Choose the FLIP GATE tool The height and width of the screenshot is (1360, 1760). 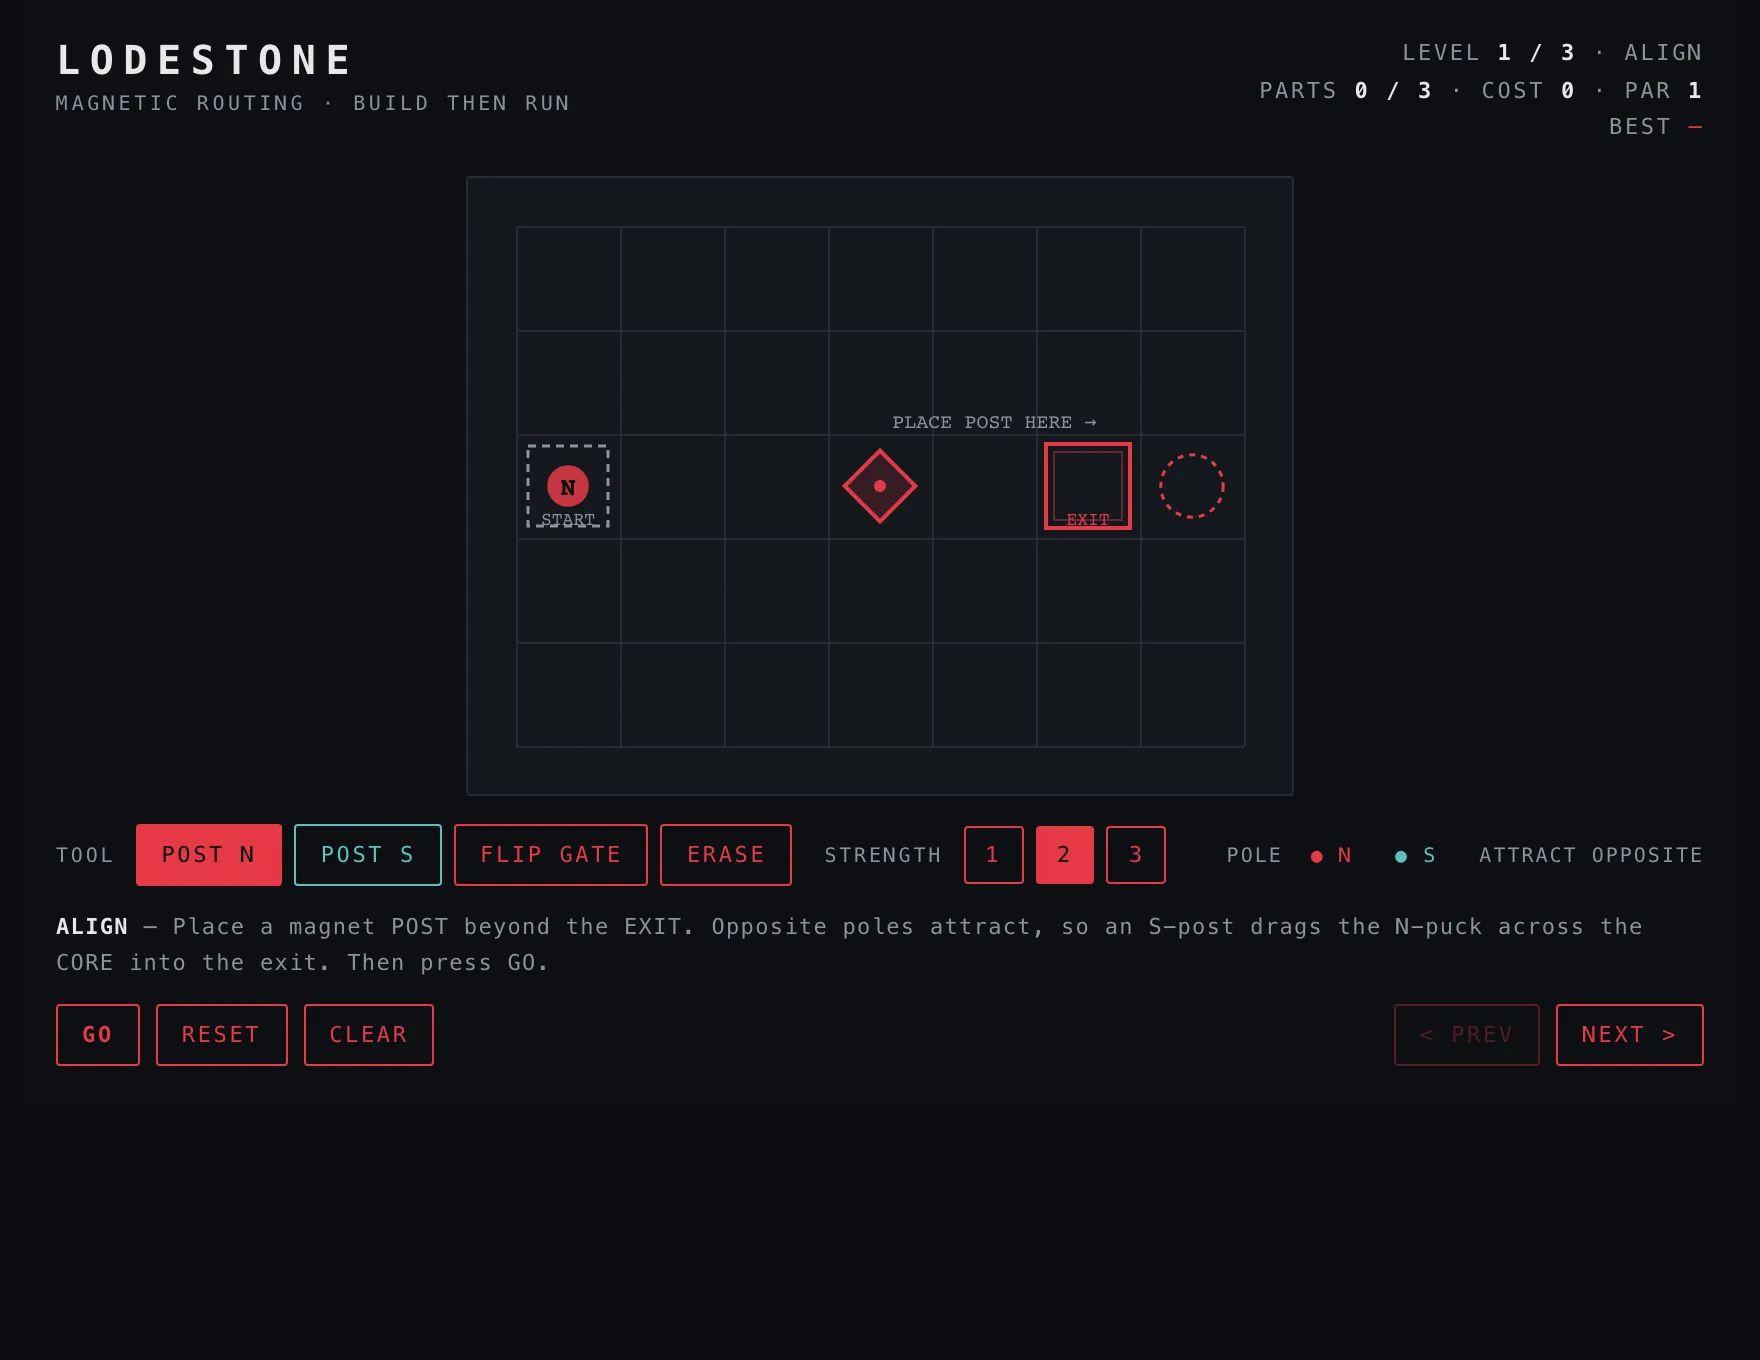tap(551, 855)
